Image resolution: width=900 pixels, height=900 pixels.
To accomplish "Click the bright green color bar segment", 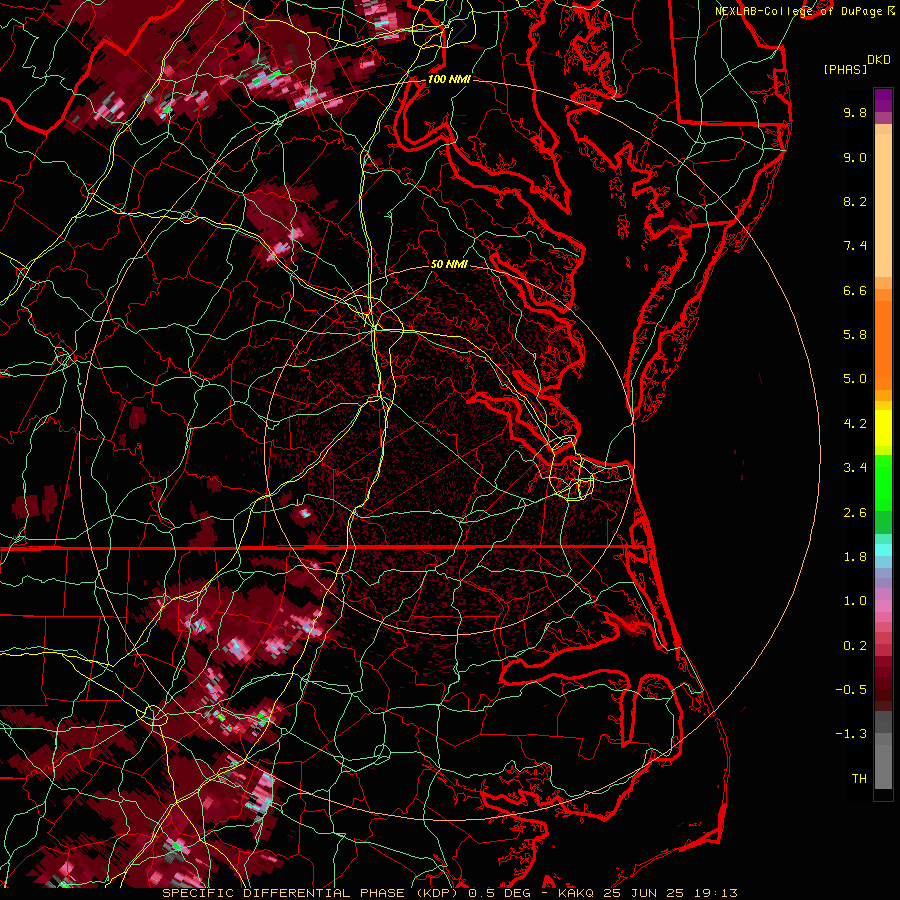I will tap(883, 482).
